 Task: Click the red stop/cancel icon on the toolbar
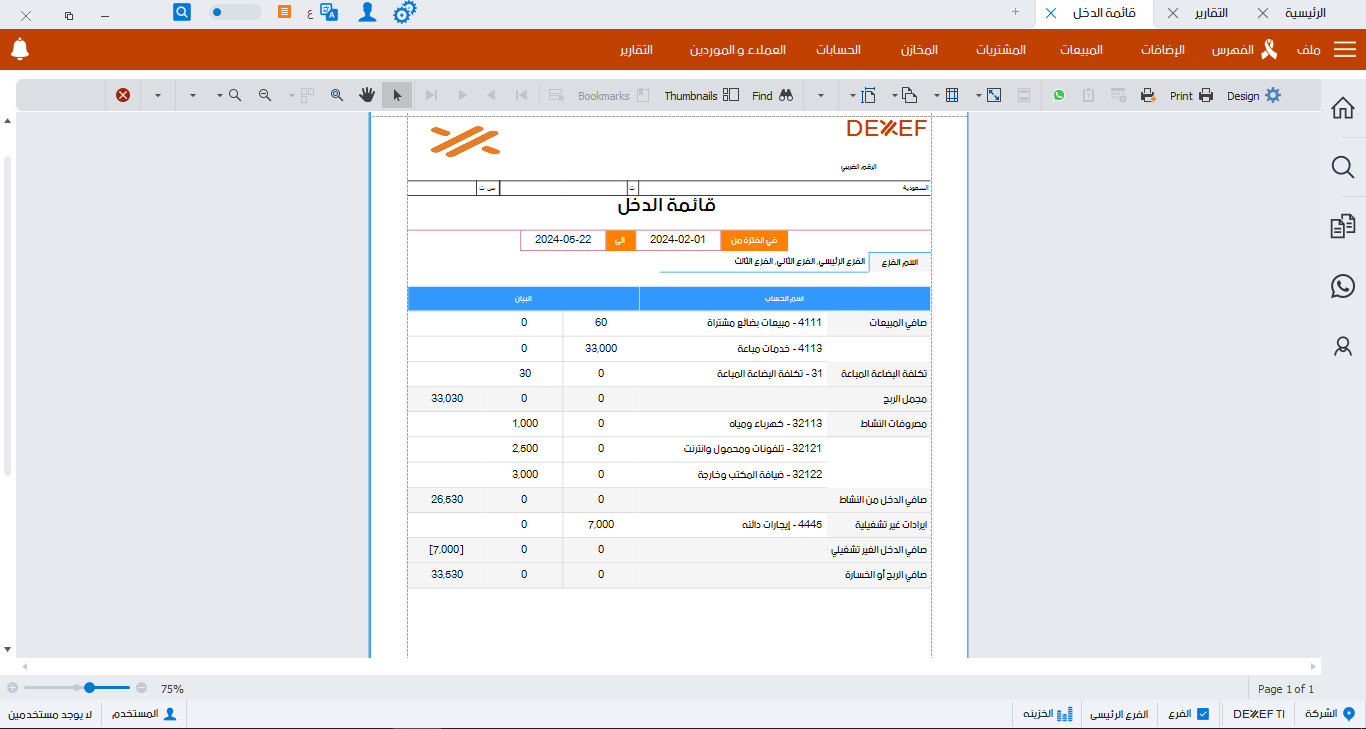[x=122, y=95]
